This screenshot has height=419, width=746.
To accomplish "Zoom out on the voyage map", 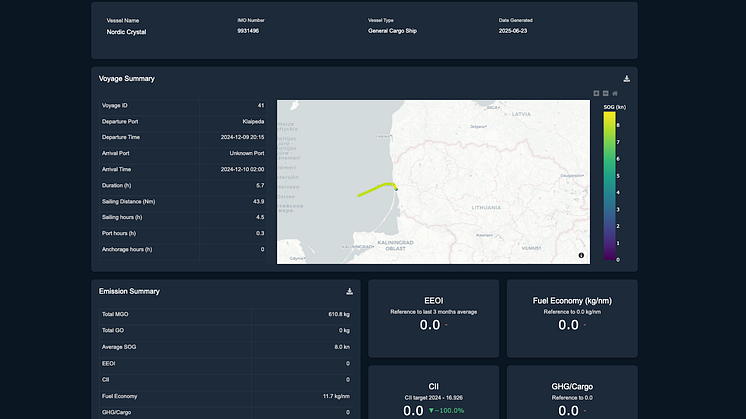I will click(x=605, y=93).
